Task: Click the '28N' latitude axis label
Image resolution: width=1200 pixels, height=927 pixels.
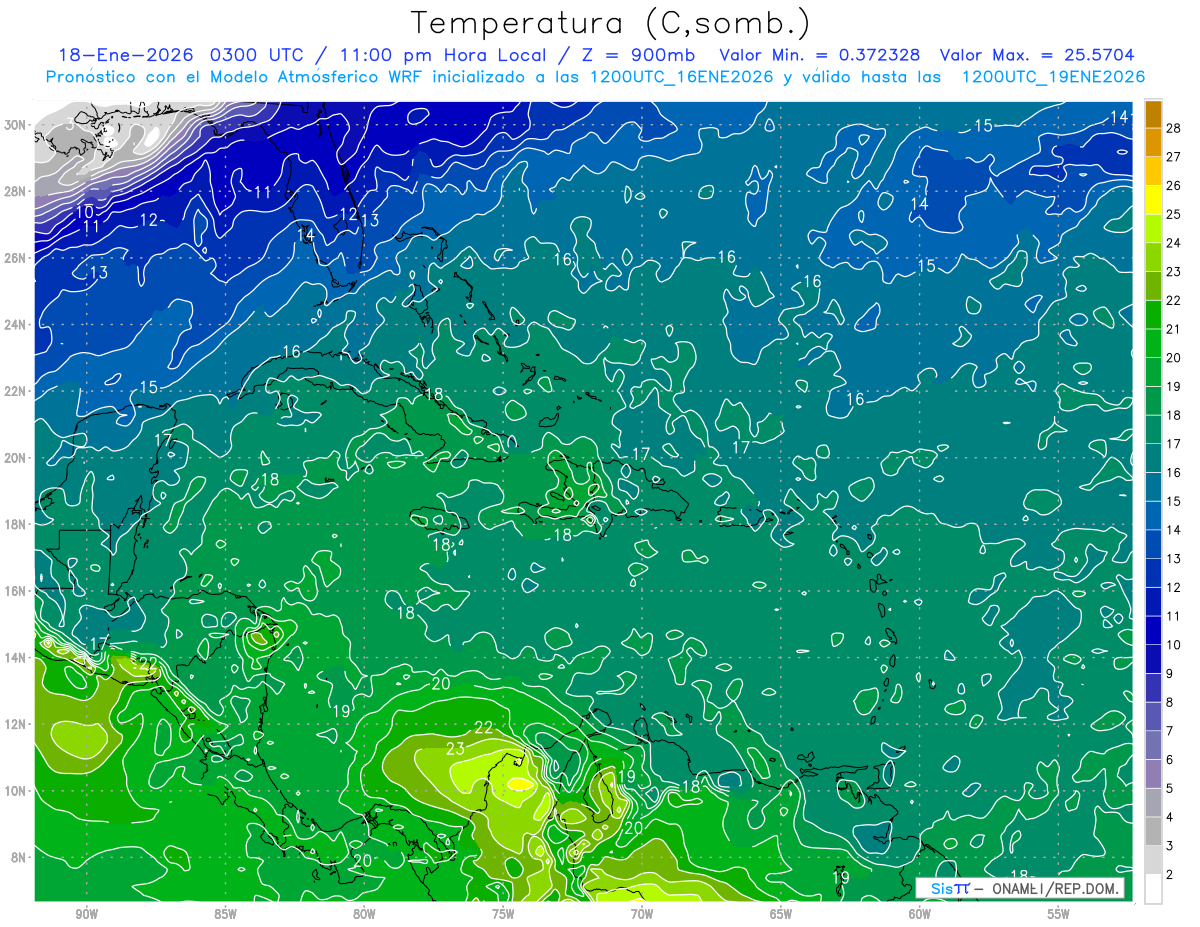Action: pos(15,191)
